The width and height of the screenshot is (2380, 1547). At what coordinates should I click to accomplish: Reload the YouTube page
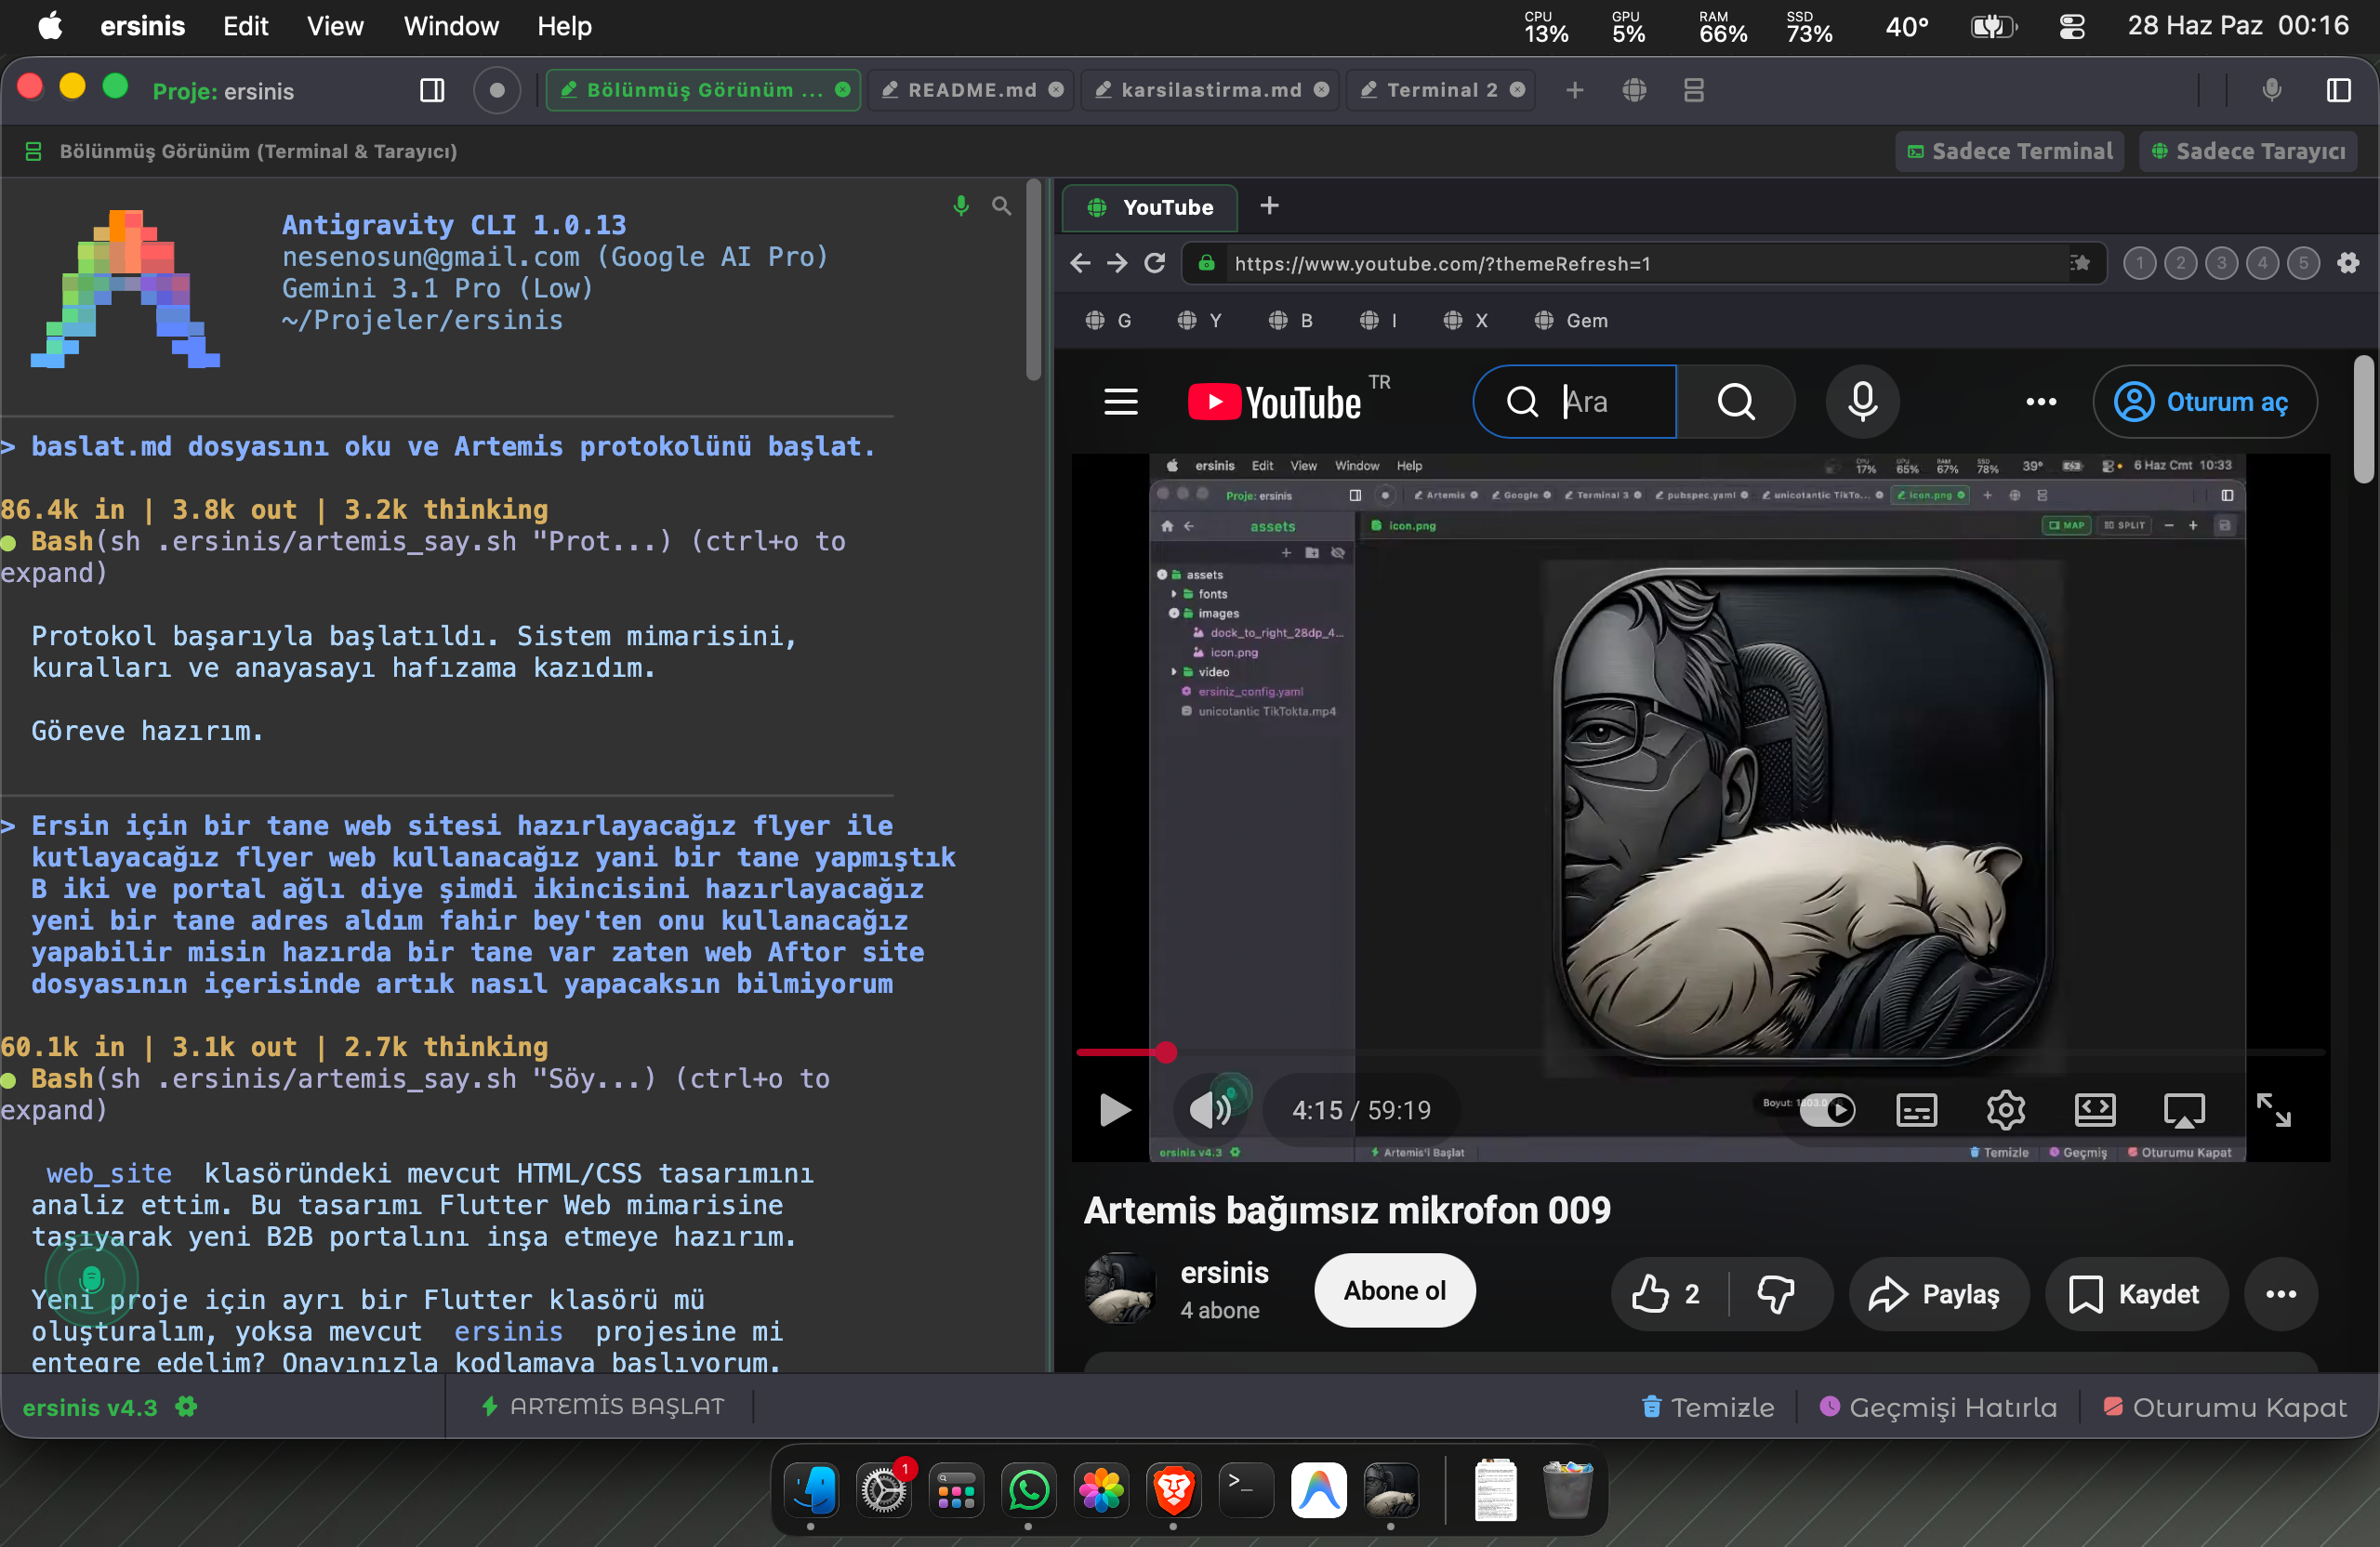[x=1154, y=263]
